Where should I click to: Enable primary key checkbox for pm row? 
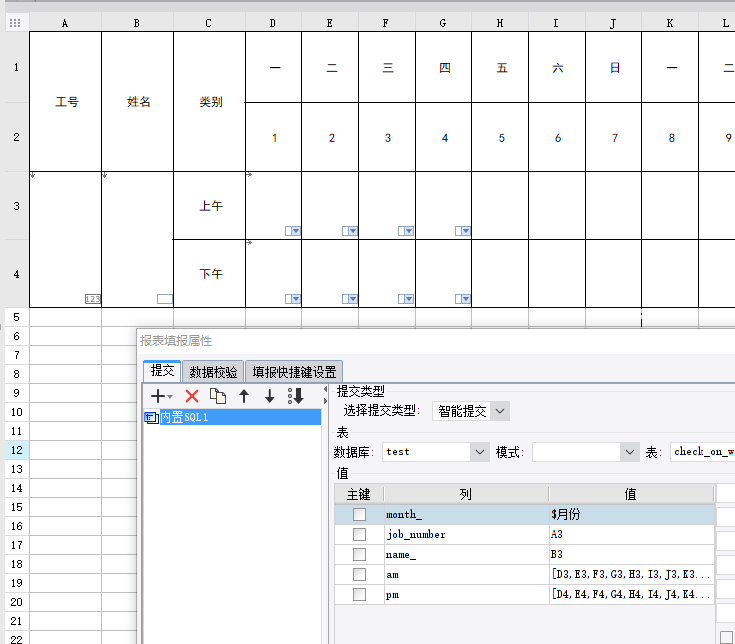360,594
